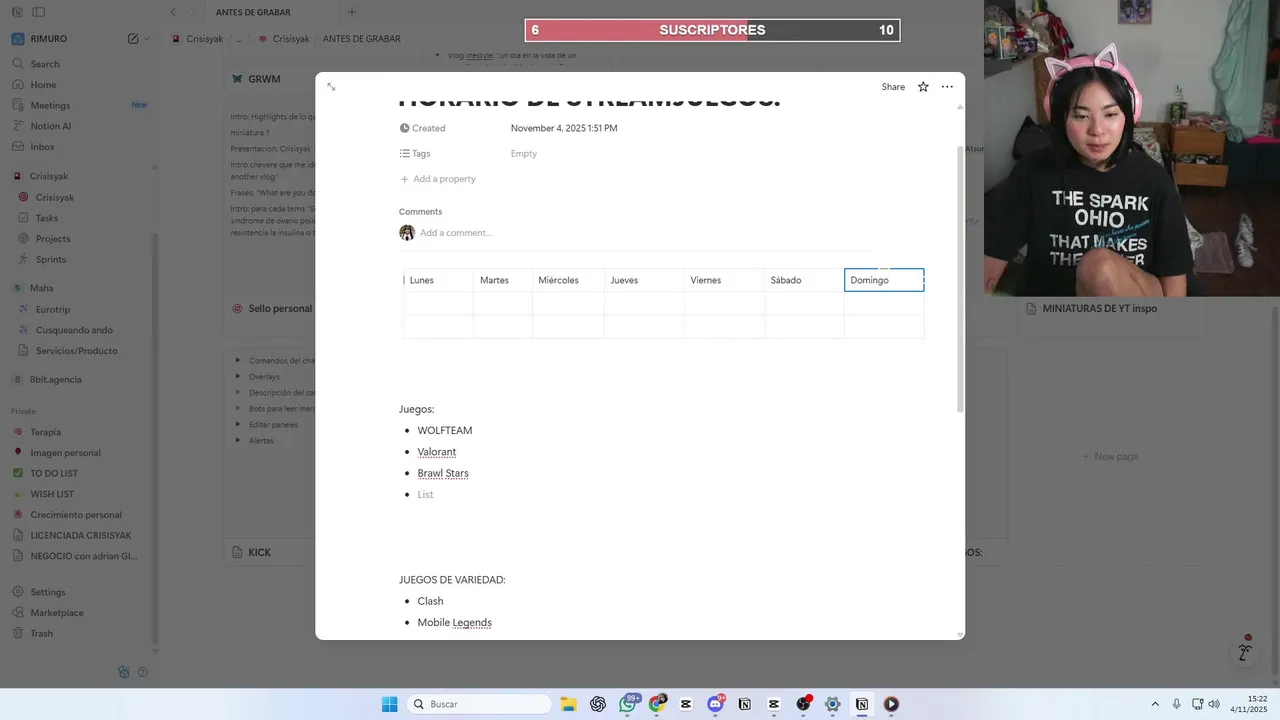Screen dimensions: 1280x720
Task: Click the WOLFTEAM bullet item
Action: [445, 431]
